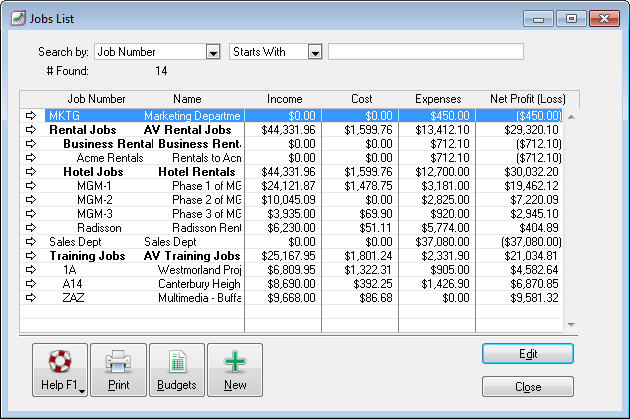
Task: Sort by the Name column header
Action: pyautogui.click(x=187, y=99)
